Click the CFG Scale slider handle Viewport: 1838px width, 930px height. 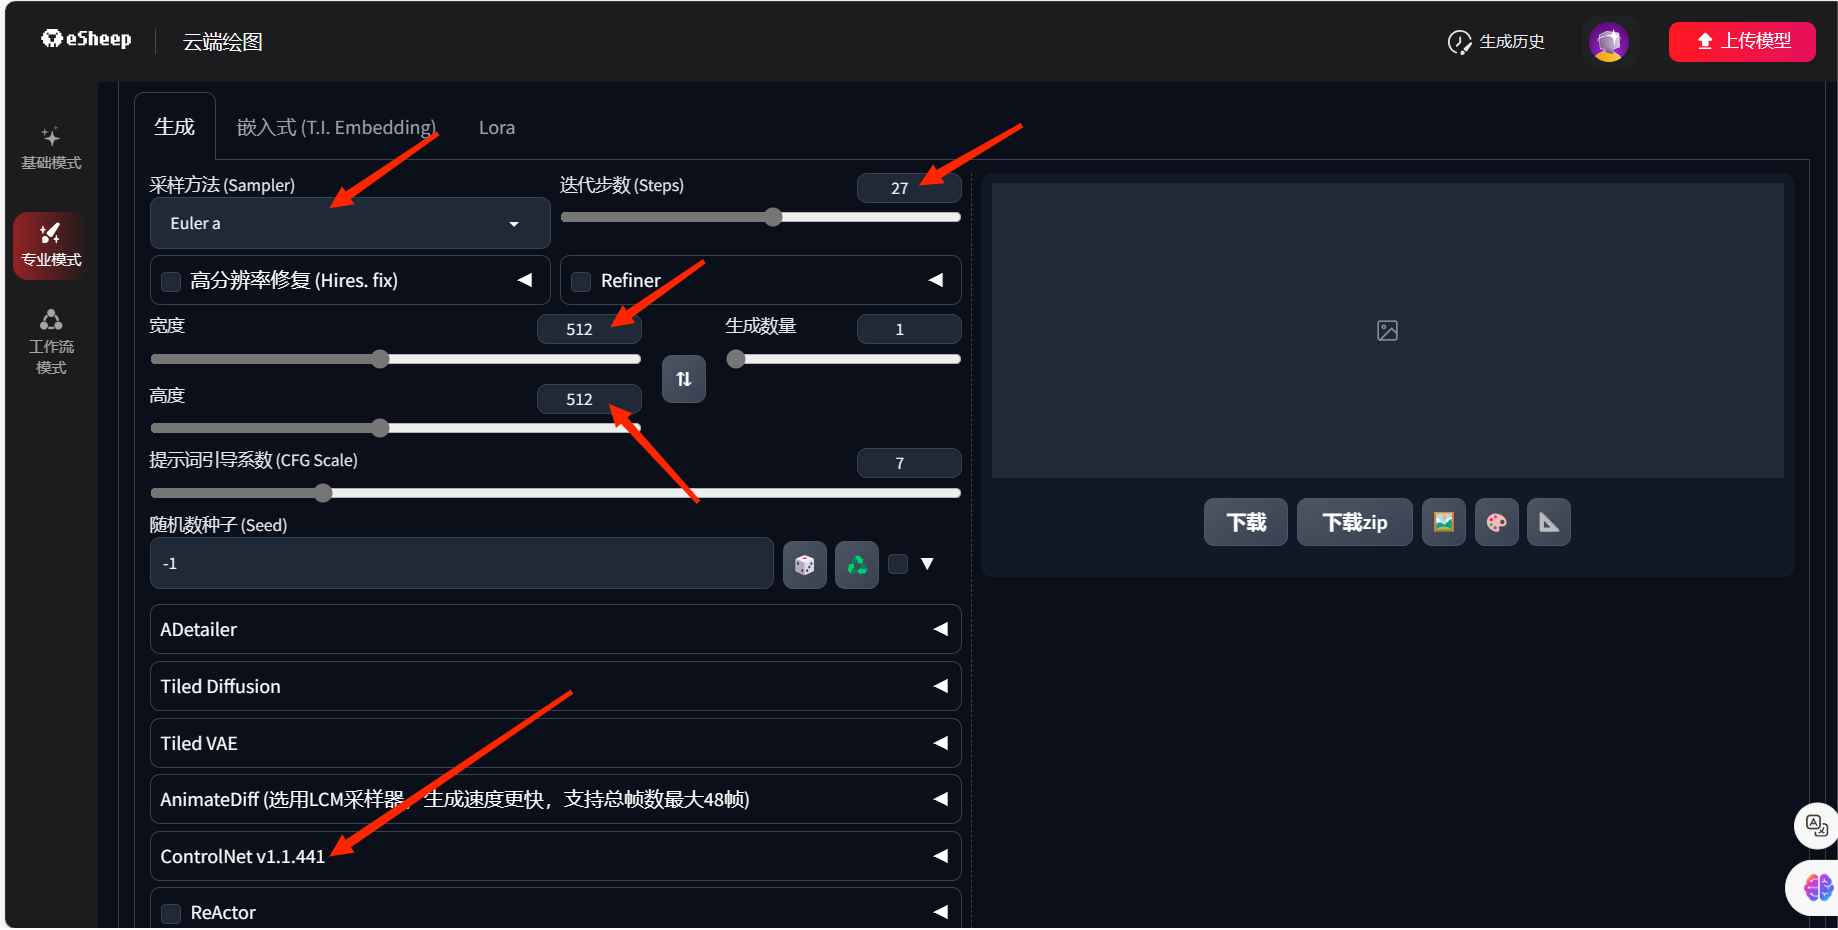(x=323, y=493)
